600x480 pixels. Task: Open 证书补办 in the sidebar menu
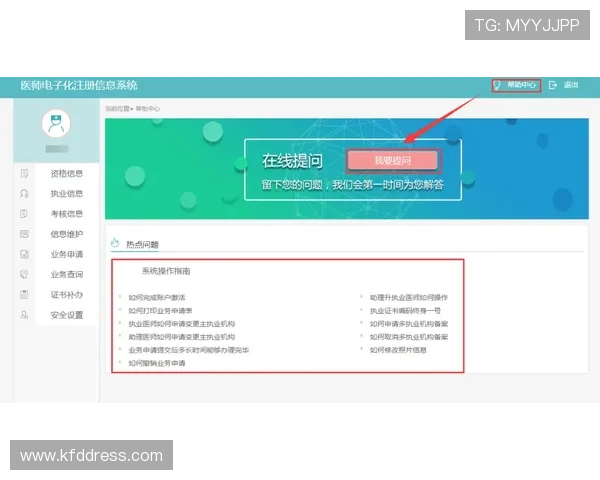click(x=67, y=295)
